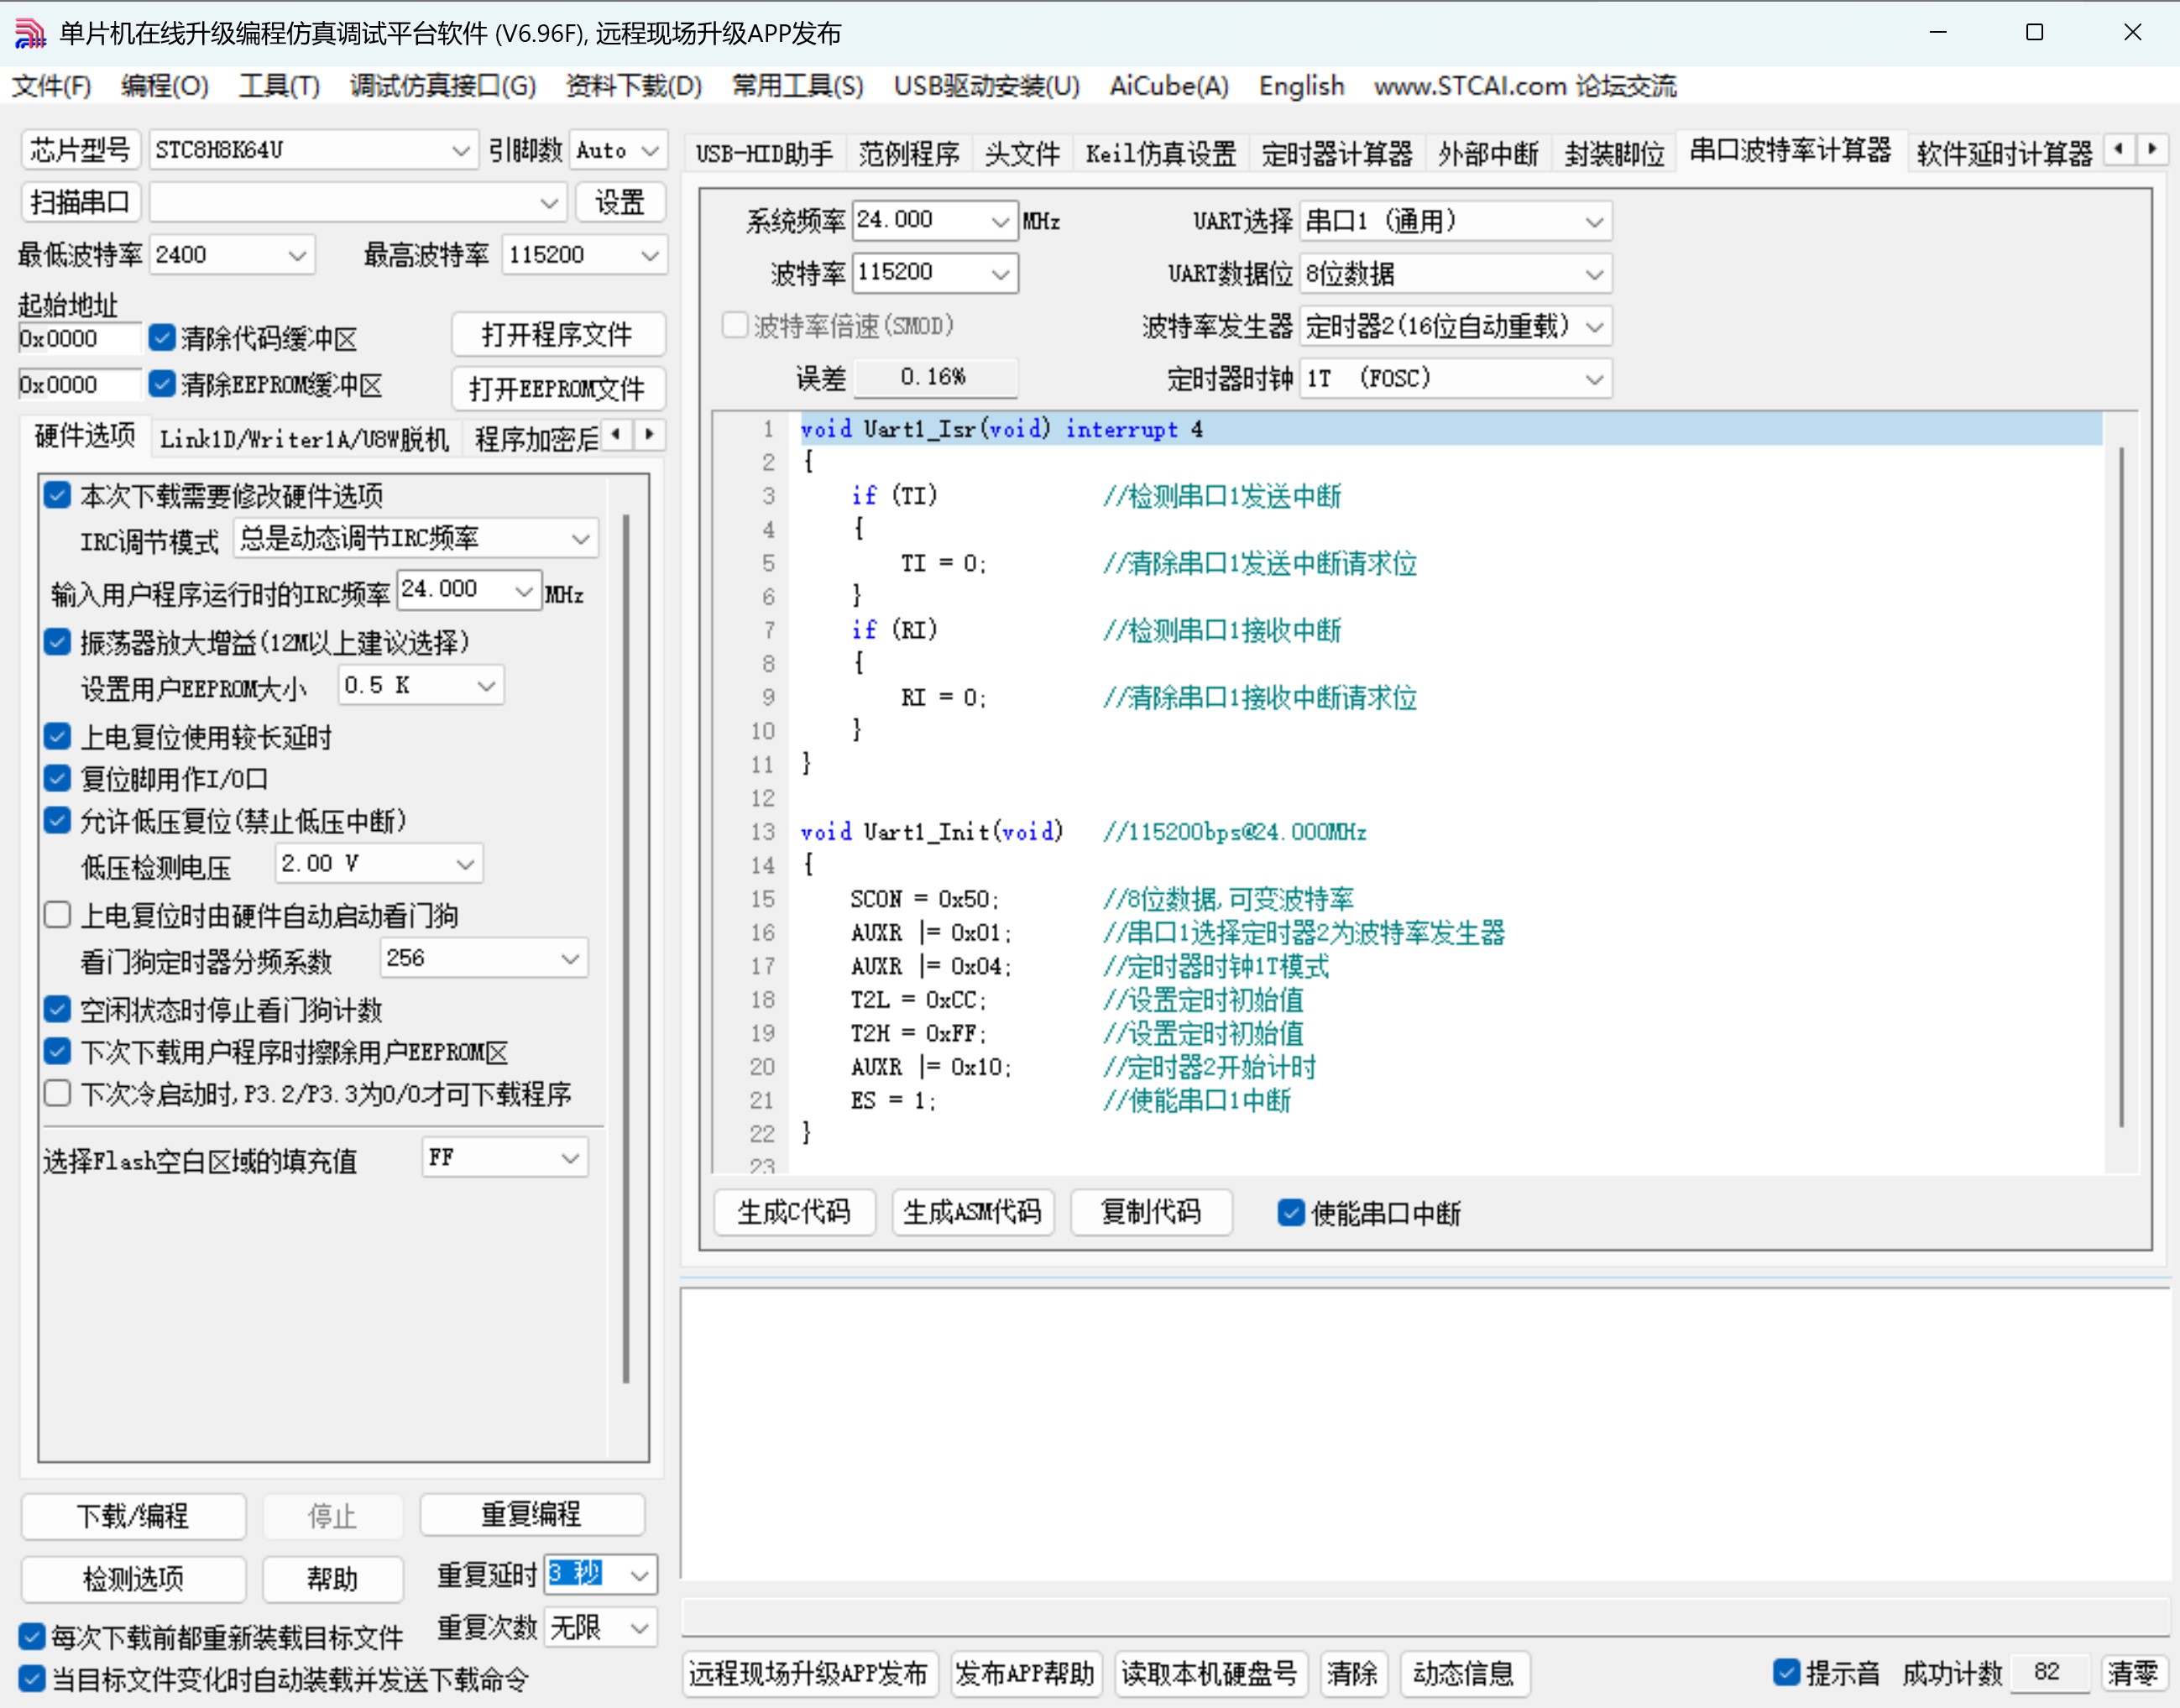Switch to the 定时器计算器 tab
The image size is (2180, 1708).
point(1336,152)
